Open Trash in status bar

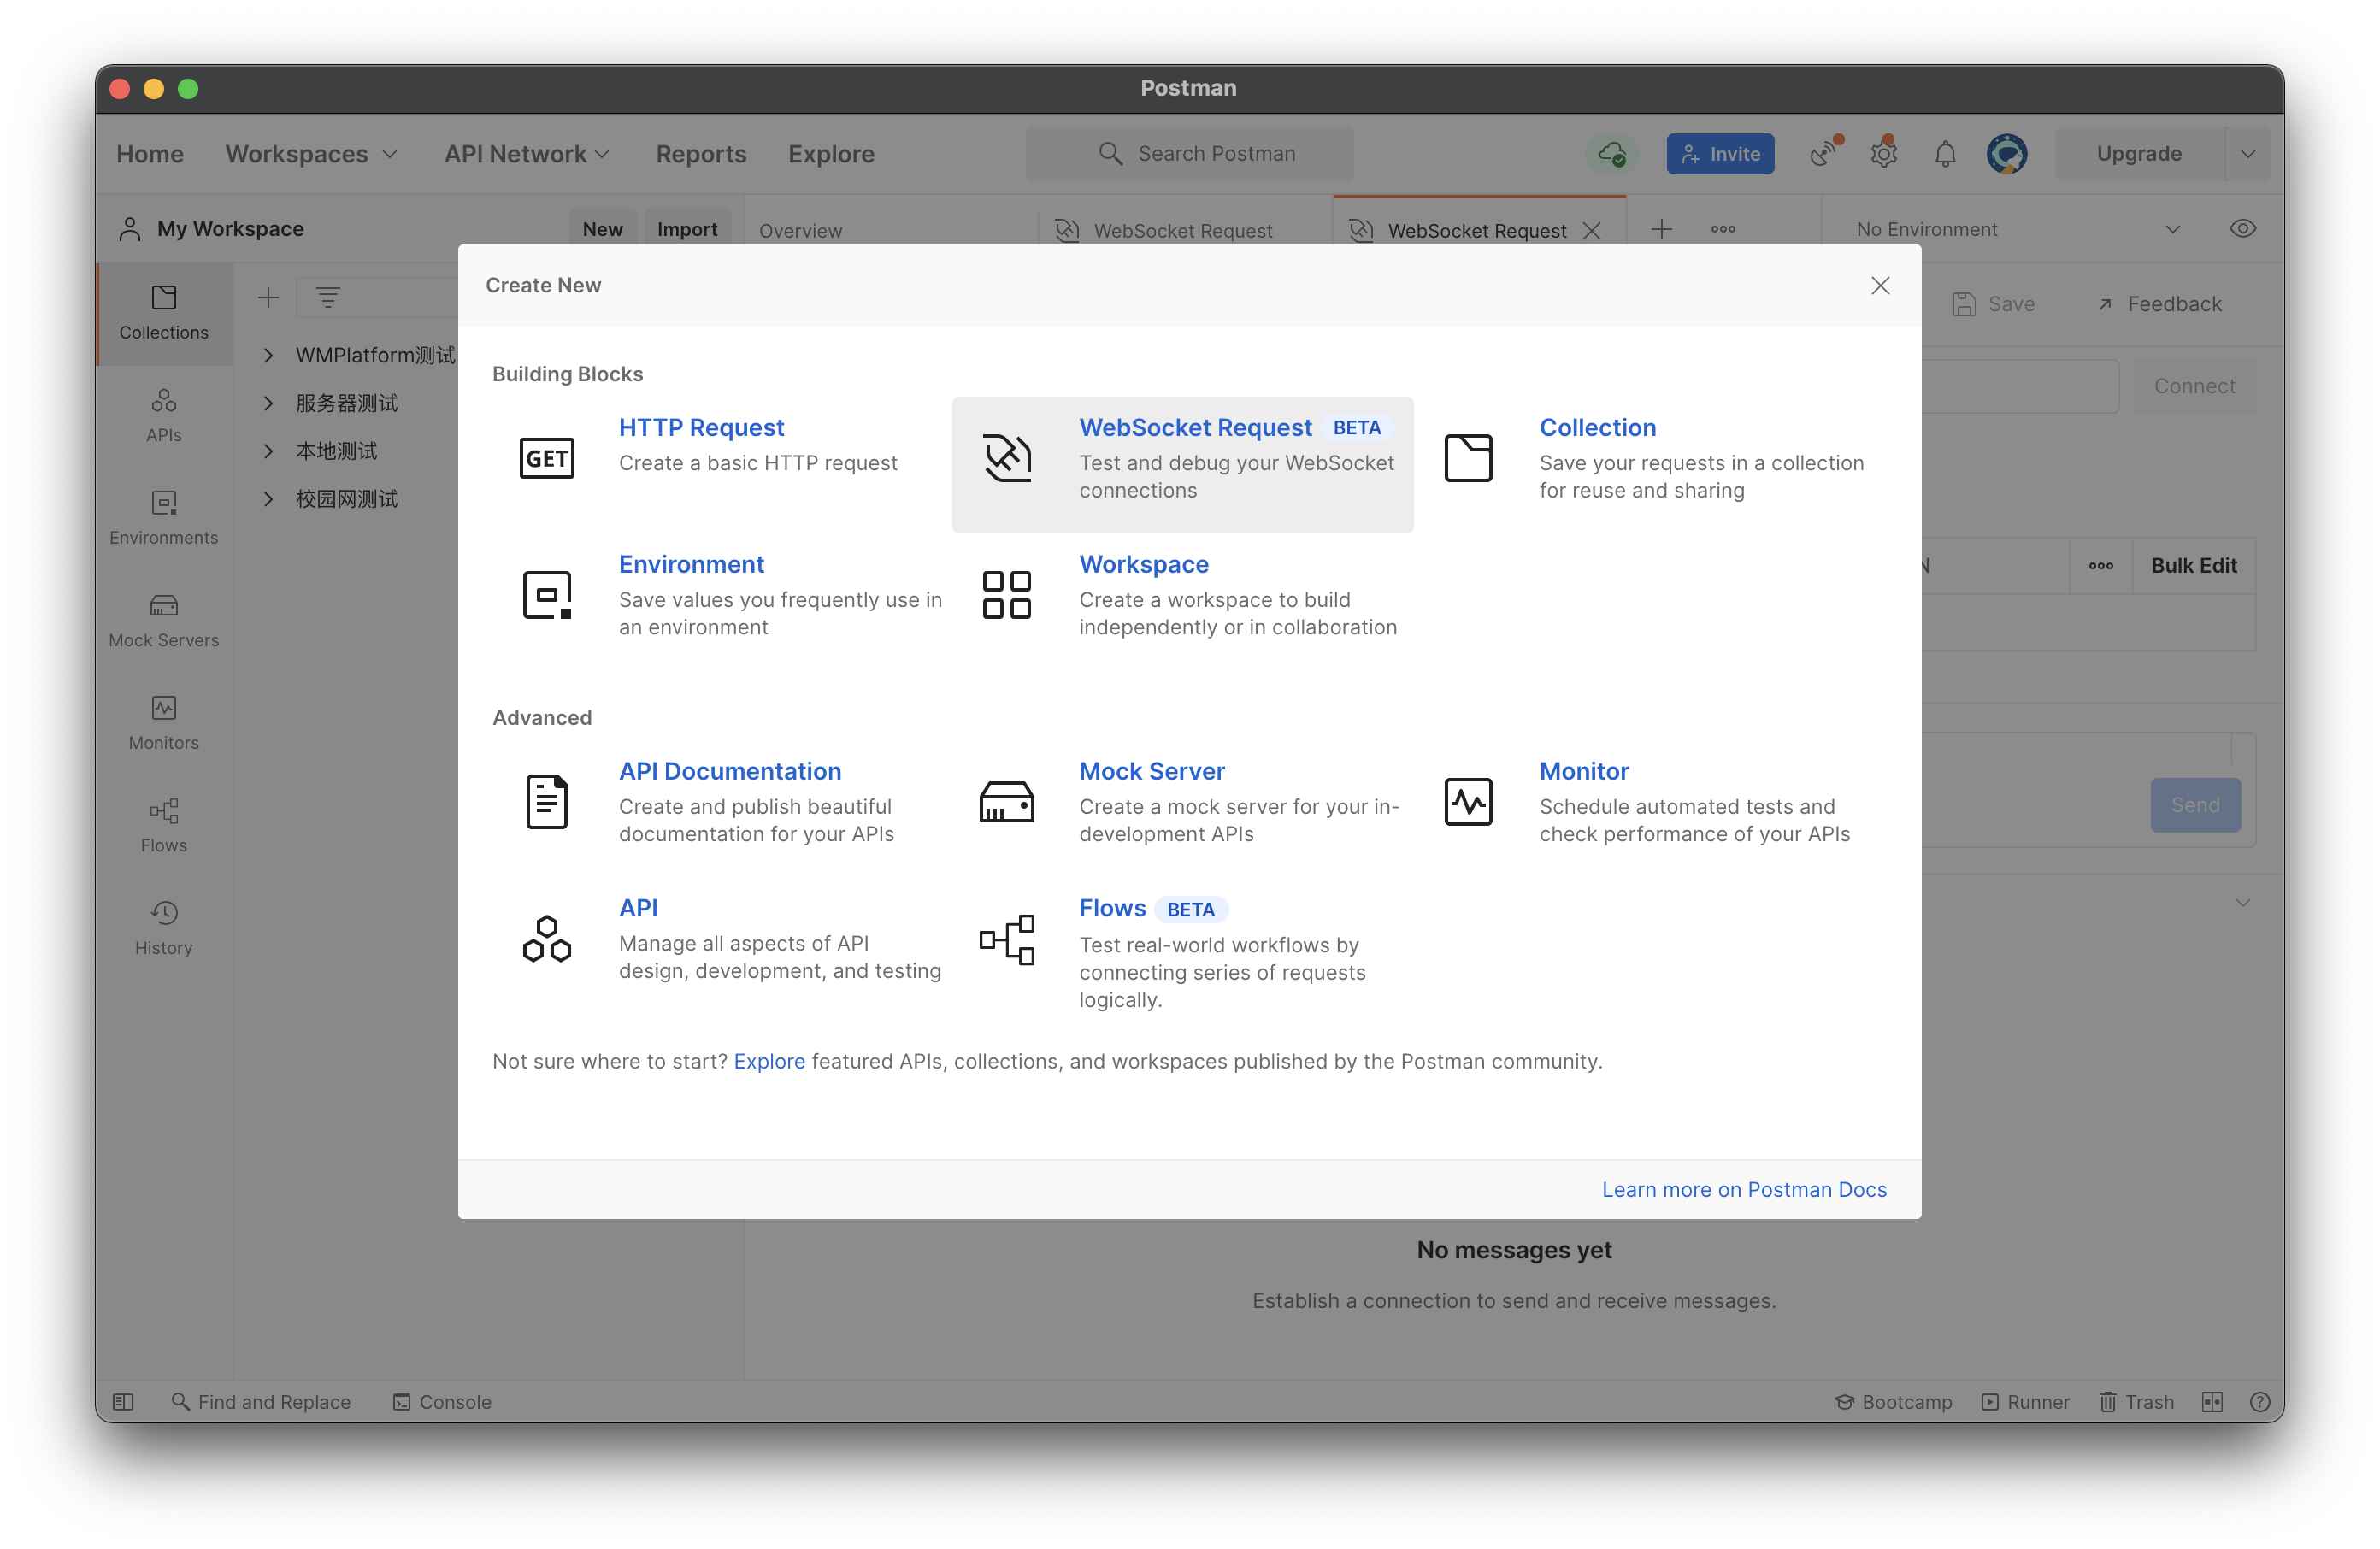pyautogui.click(x=2137, y=1401)
